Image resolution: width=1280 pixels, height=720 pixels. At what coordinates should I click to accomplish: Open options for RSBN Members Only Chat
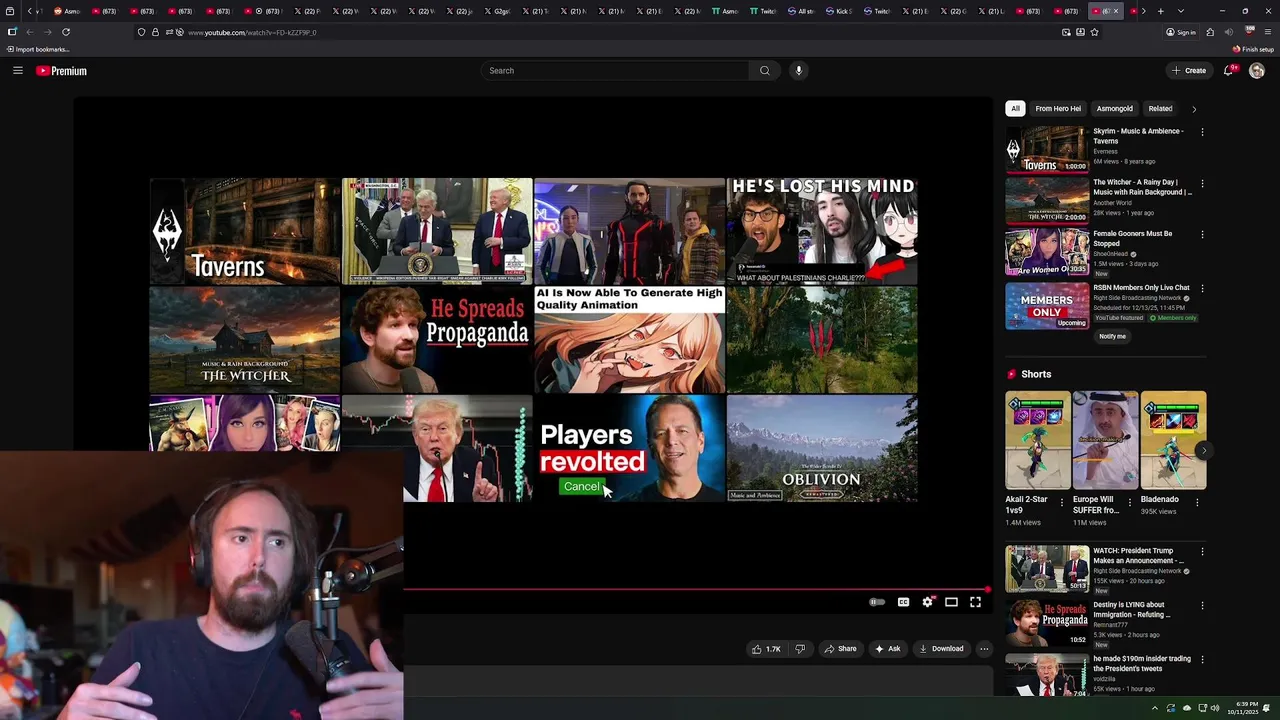pyautogui.click(x=1202, y=288)
